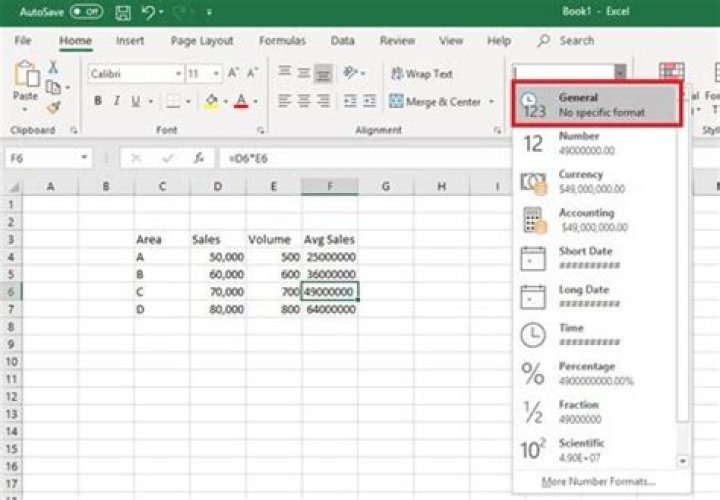Open the Font Color dropdown arrow

click(x=256, y=101)
